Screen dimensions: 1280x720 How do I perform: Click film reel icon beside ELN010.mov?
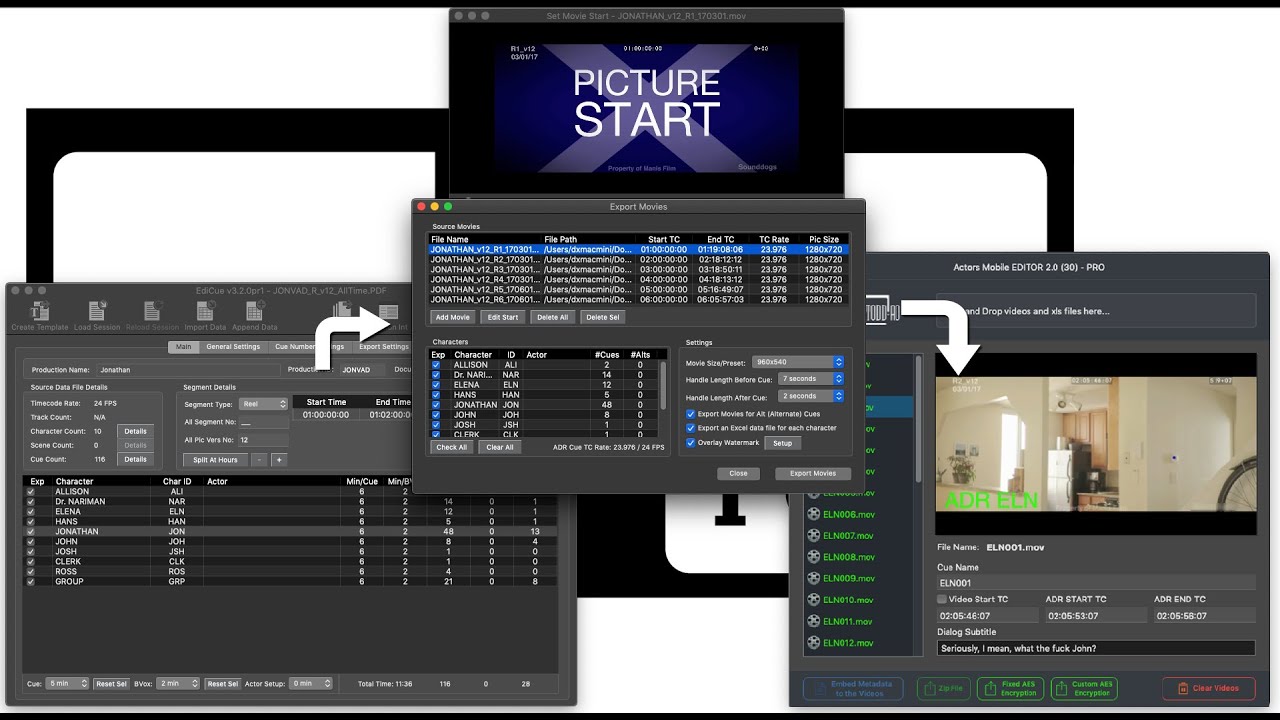tap(813, 600)
